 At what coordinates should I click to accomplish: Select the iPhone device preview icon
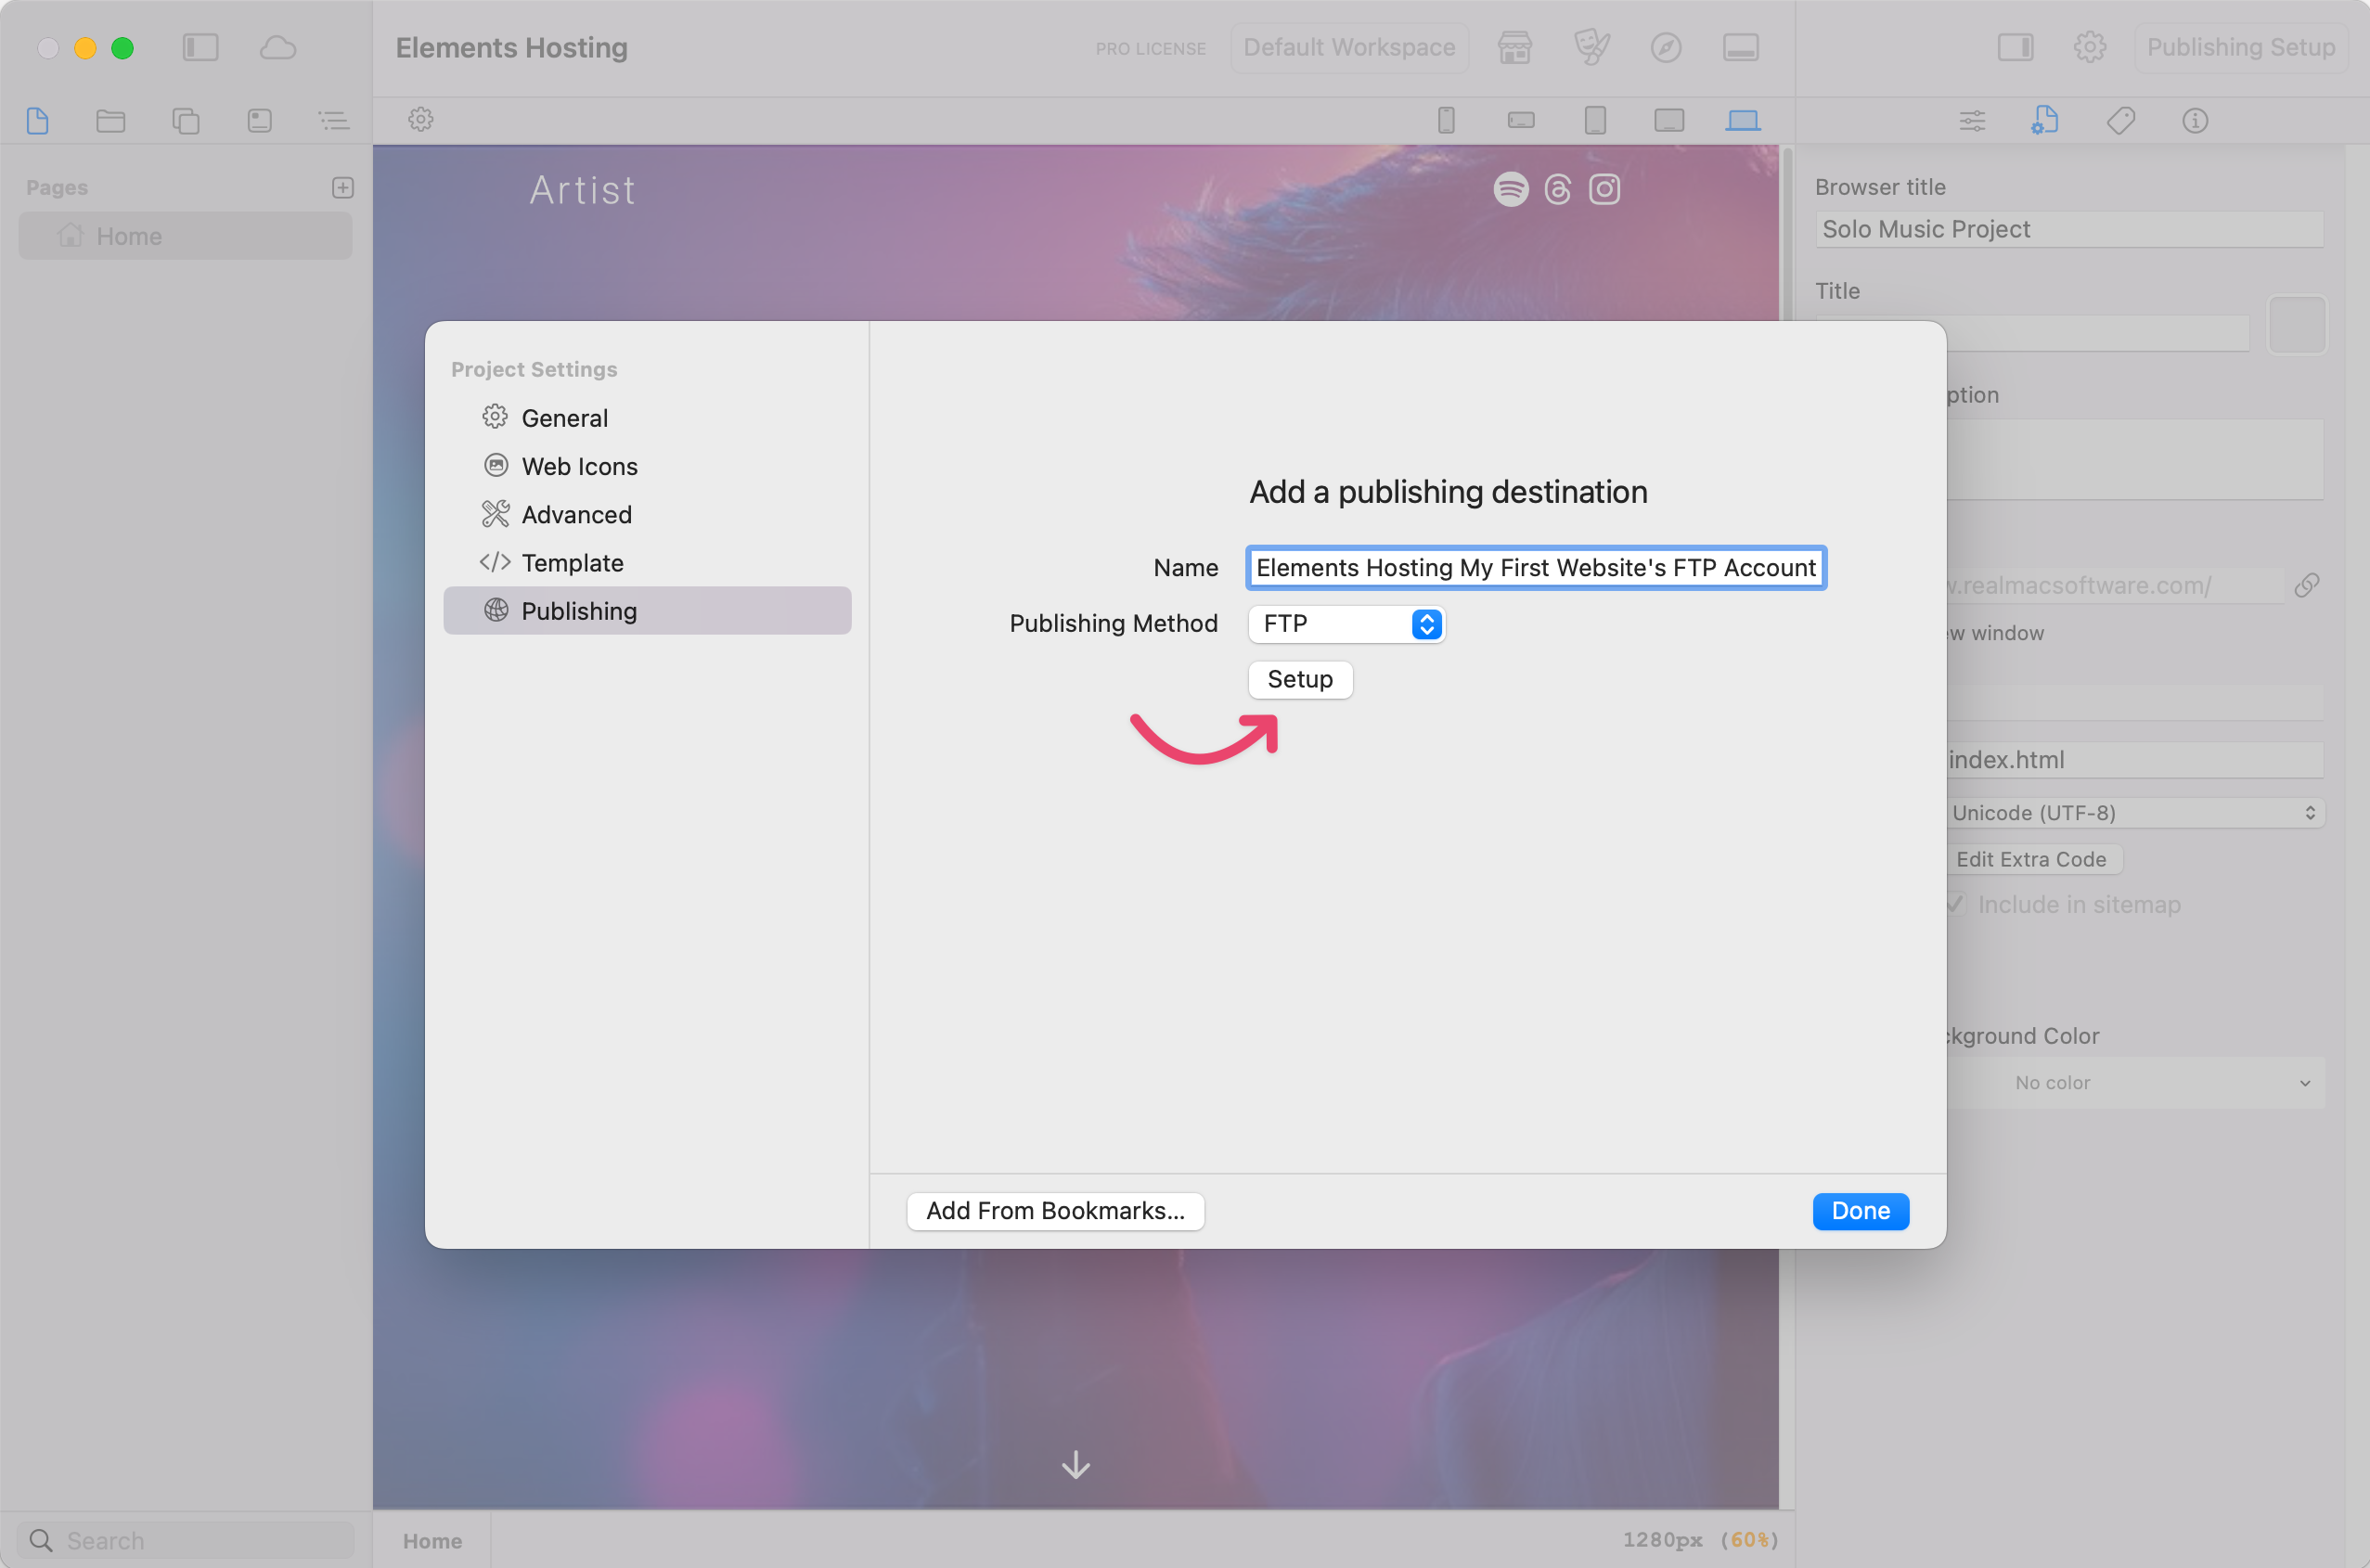click(x=1446, y=120)
